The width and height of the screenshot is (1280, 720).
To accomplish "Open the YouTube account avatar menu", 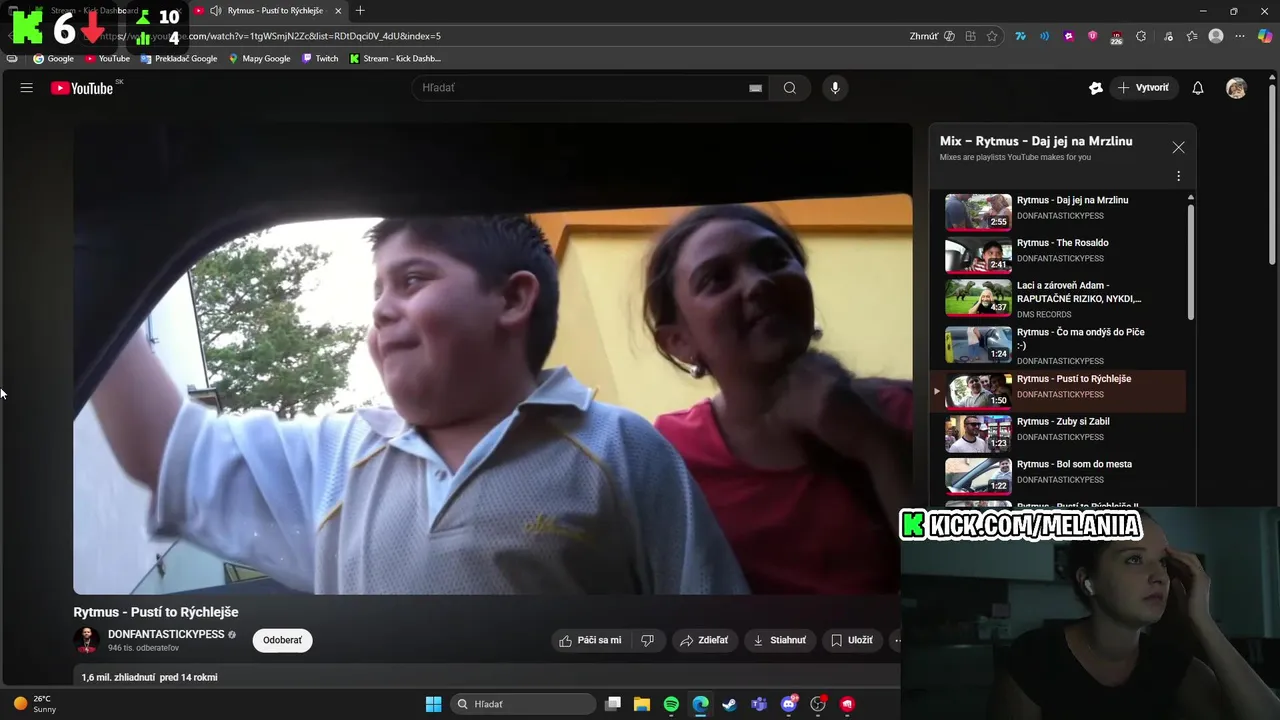I will click(x=1237, y=88).
